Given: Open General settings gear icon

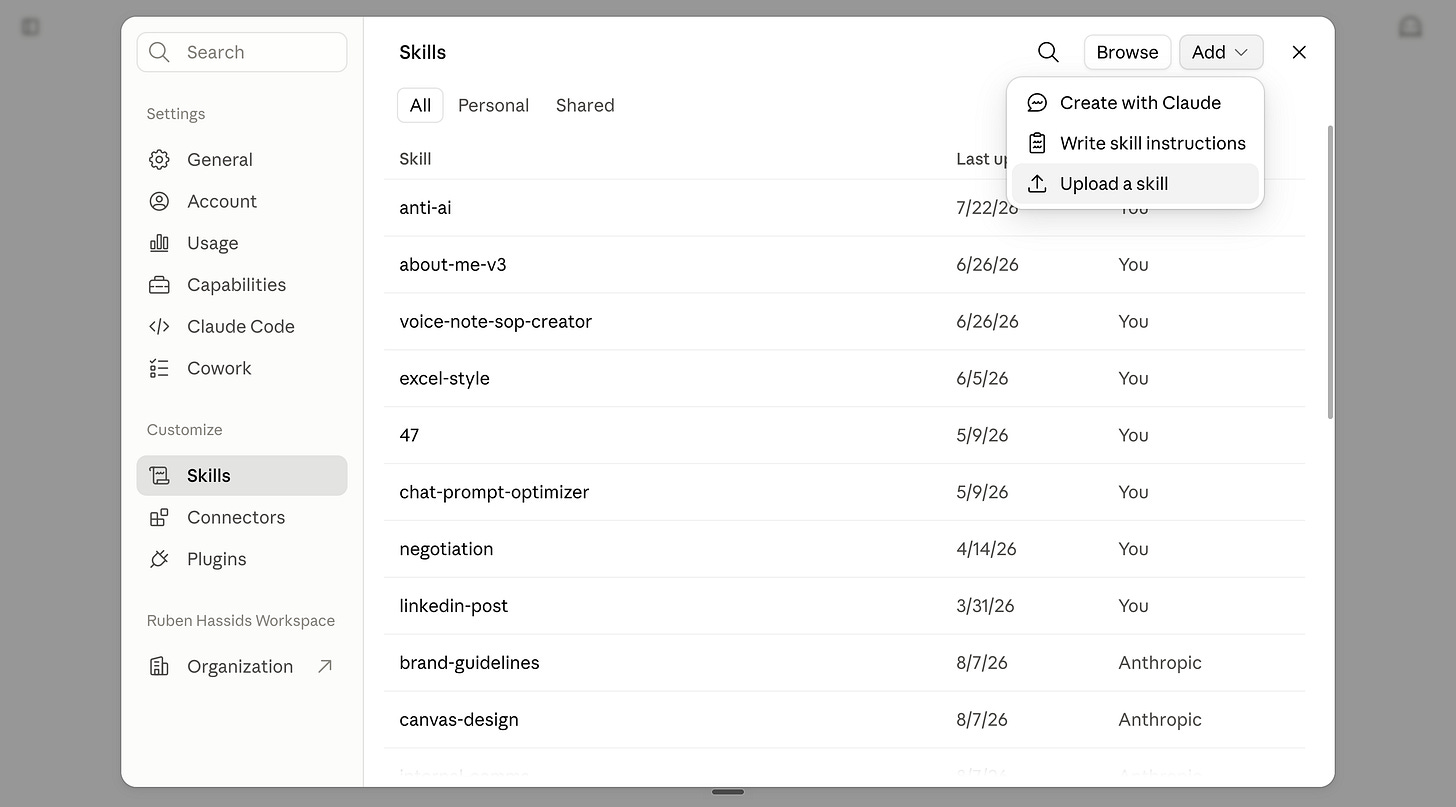Looking at the screenshot, I should tap(159, 160).
